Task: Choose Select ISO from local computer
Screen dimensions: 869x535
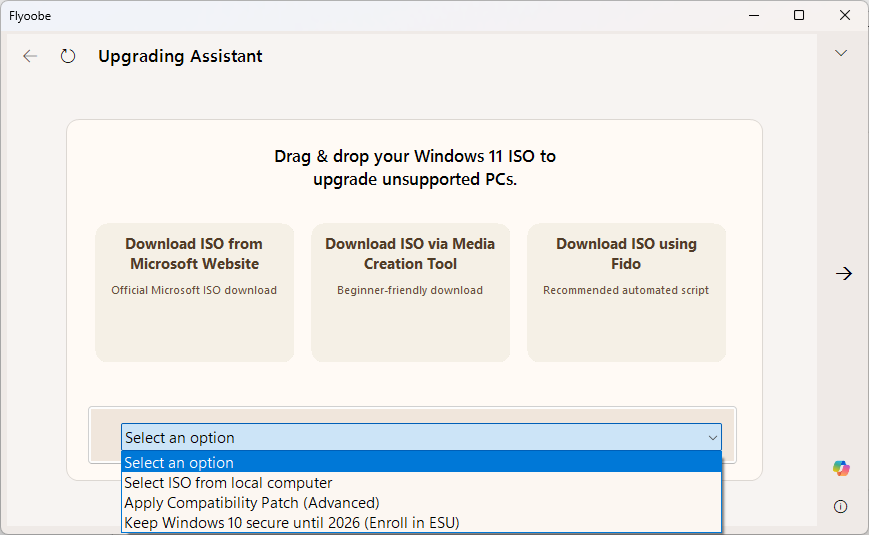Action: click(x=228, y=483)
